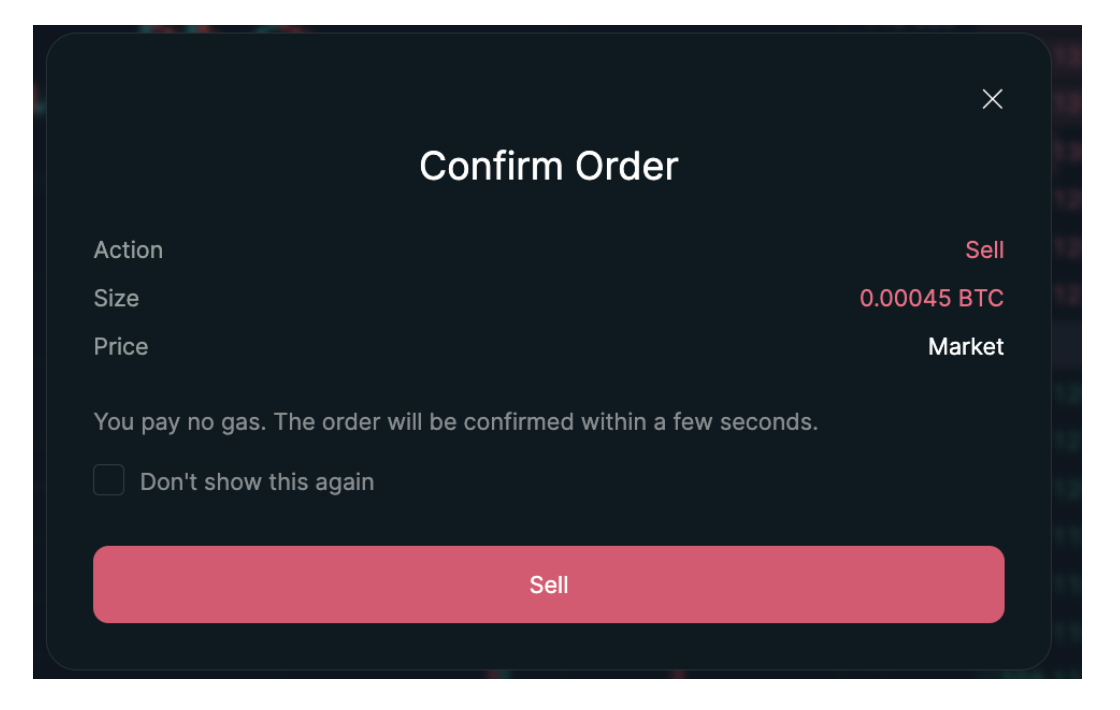
Task: Click the "Don't show this again" label text
Action: [257, 482]
